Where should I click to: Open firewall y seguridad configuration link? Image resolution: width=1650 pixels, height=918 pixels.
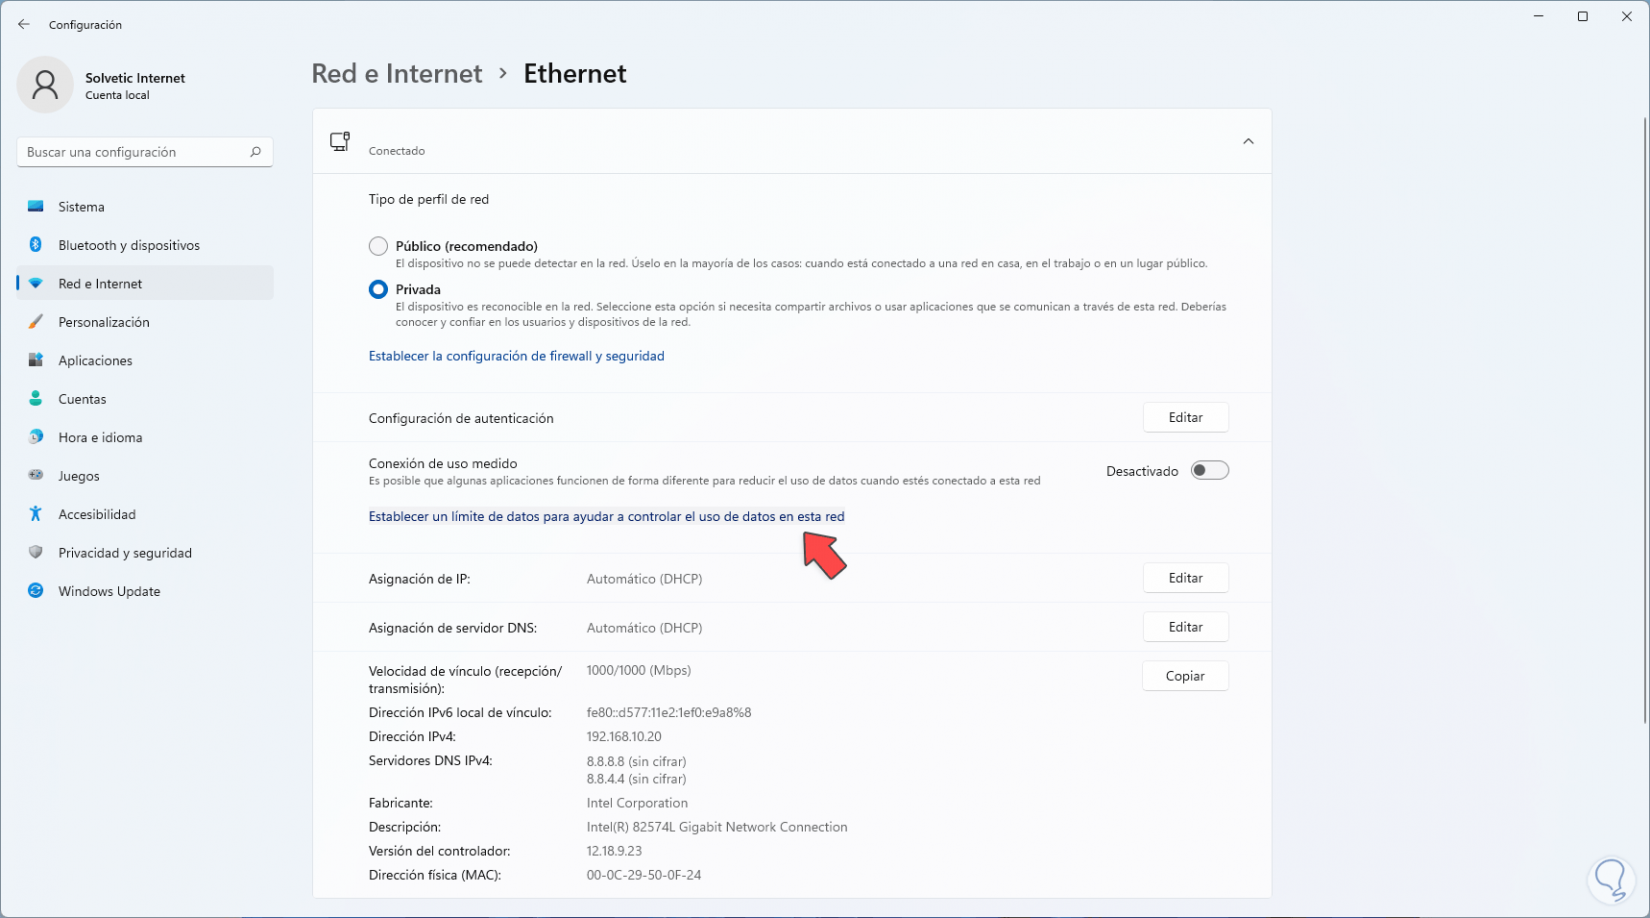coord(516,356)
